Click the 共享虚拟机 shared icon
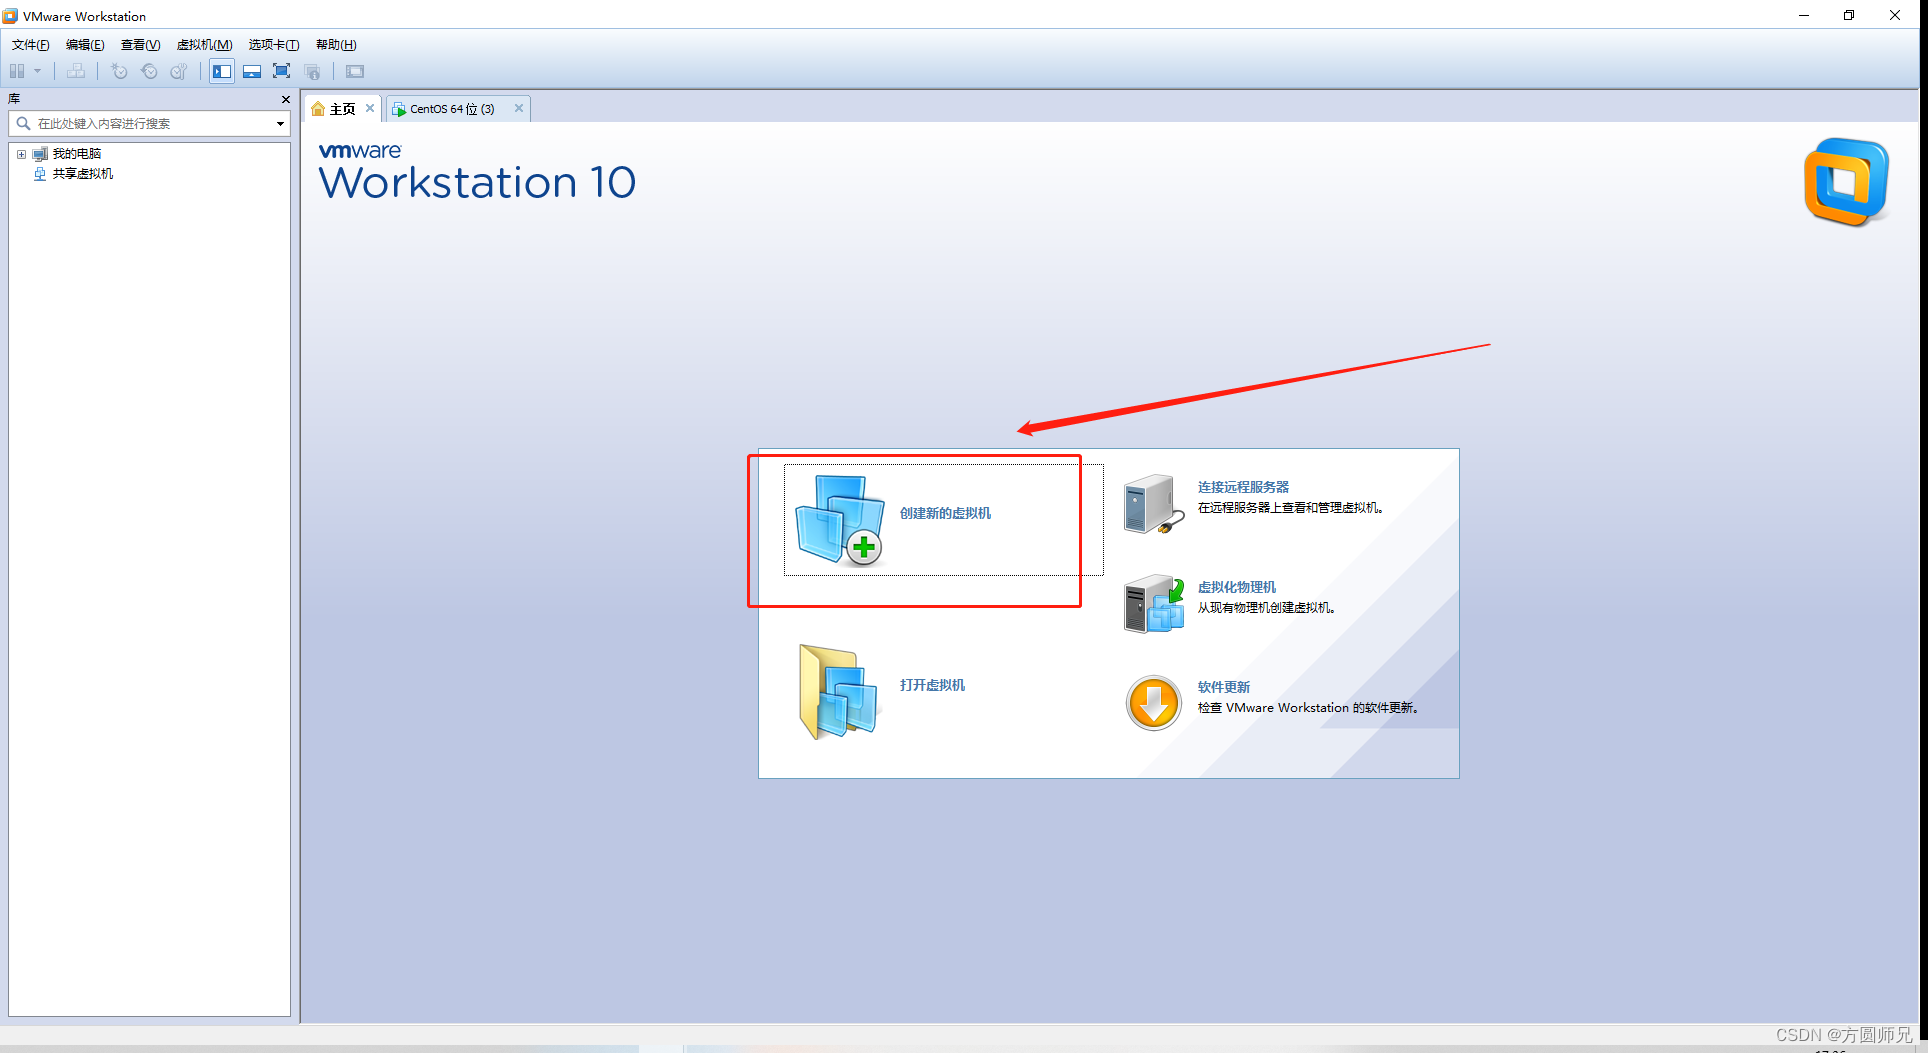1928x1053 pixels. point(40,174)
